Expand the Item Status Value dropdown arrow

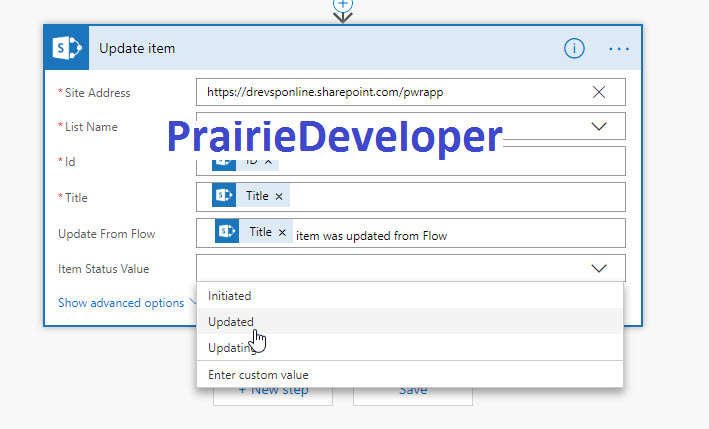click(599, 269)
